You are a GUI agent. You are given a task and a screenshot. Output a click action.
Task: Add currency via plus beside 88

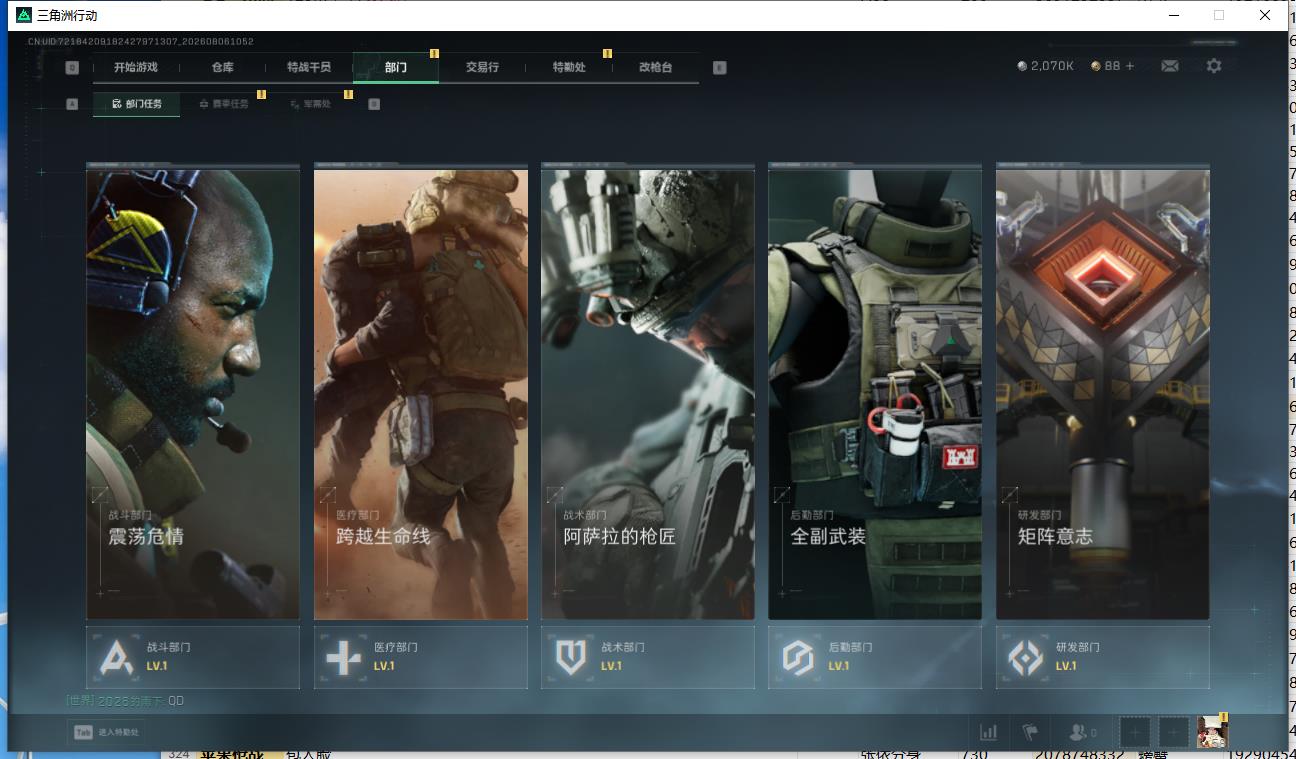tap(1130, 66)
